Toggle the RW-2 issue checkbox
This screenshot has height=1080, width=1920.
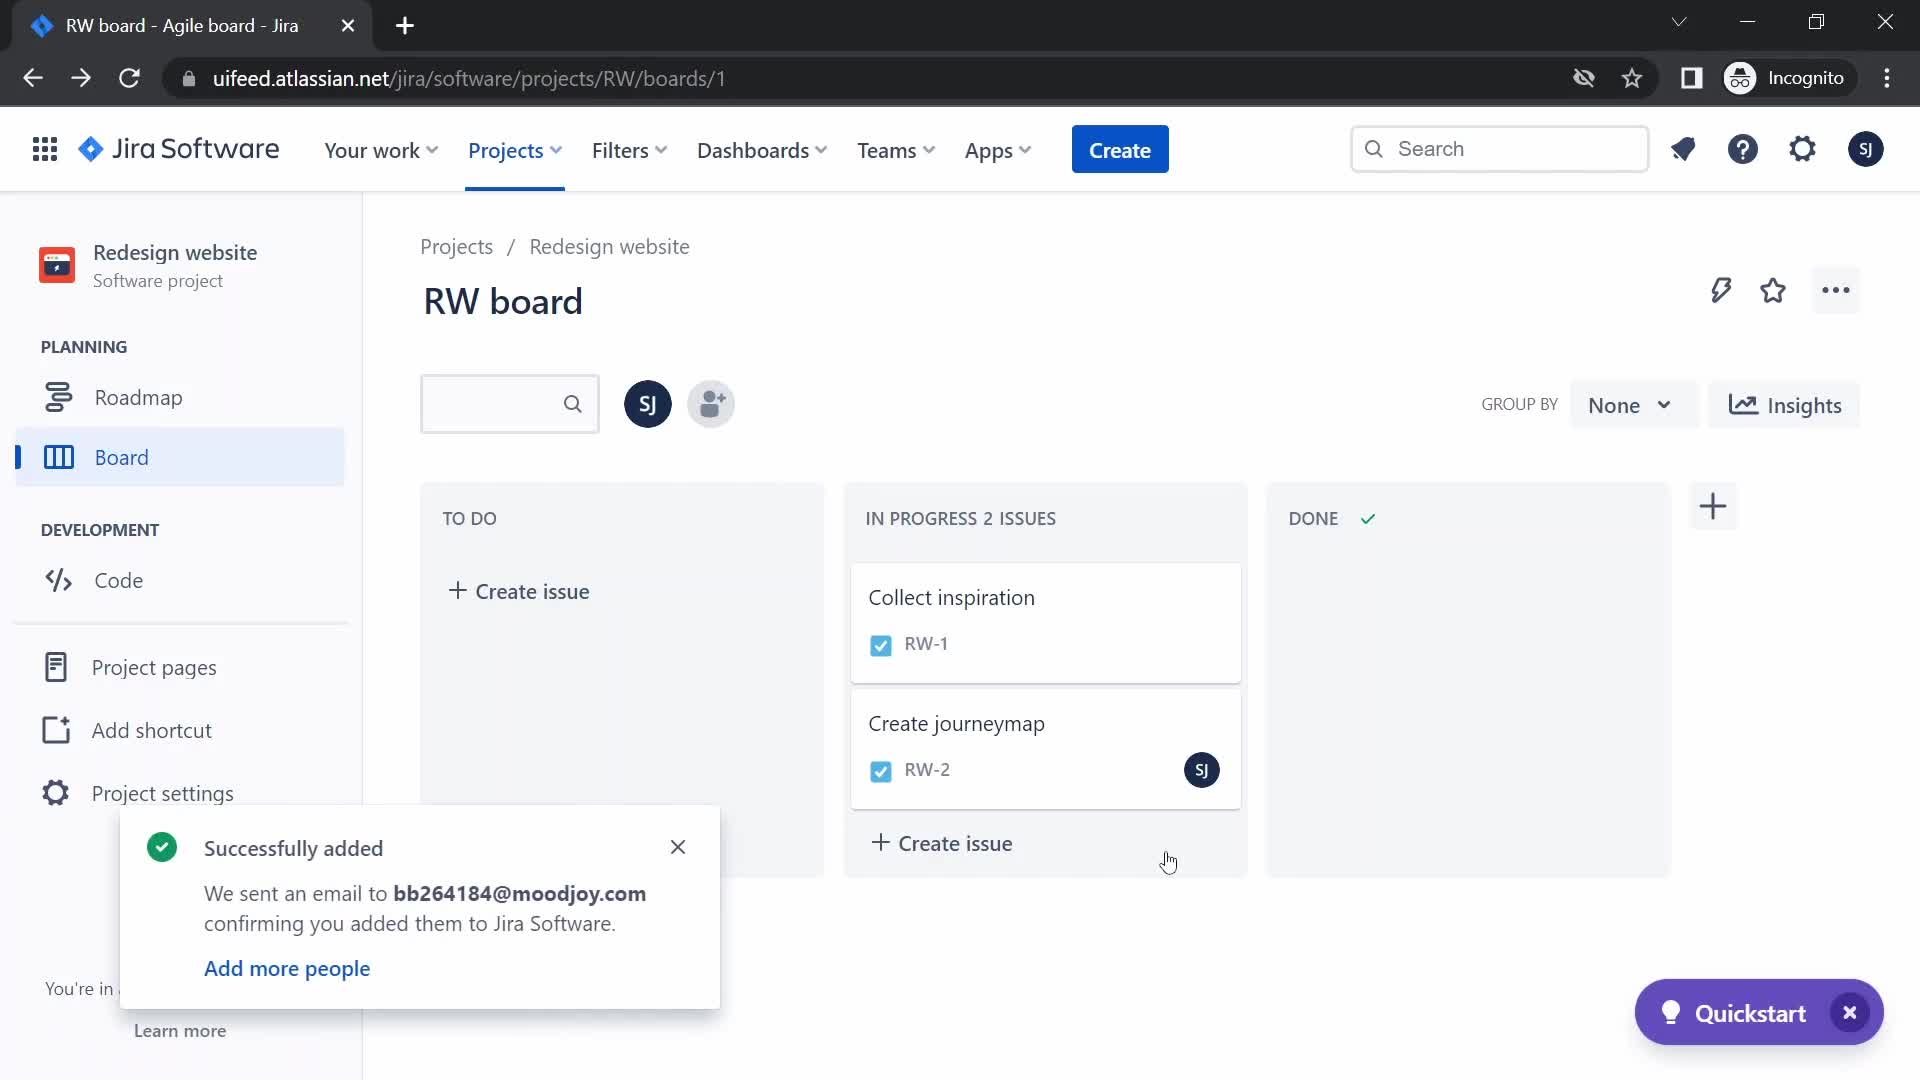pyautogui.click(x=881, y=769)
